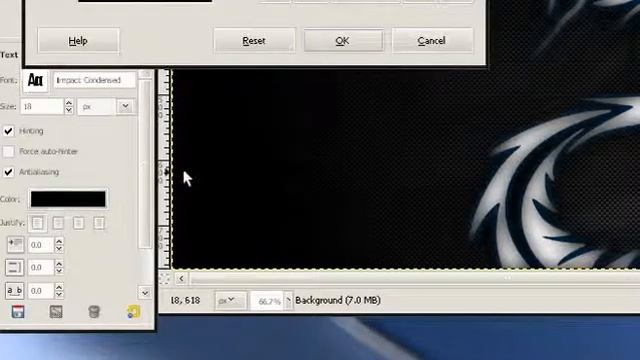
Task: Click font size input field showing 18
Action: click(x=42, y=107)
